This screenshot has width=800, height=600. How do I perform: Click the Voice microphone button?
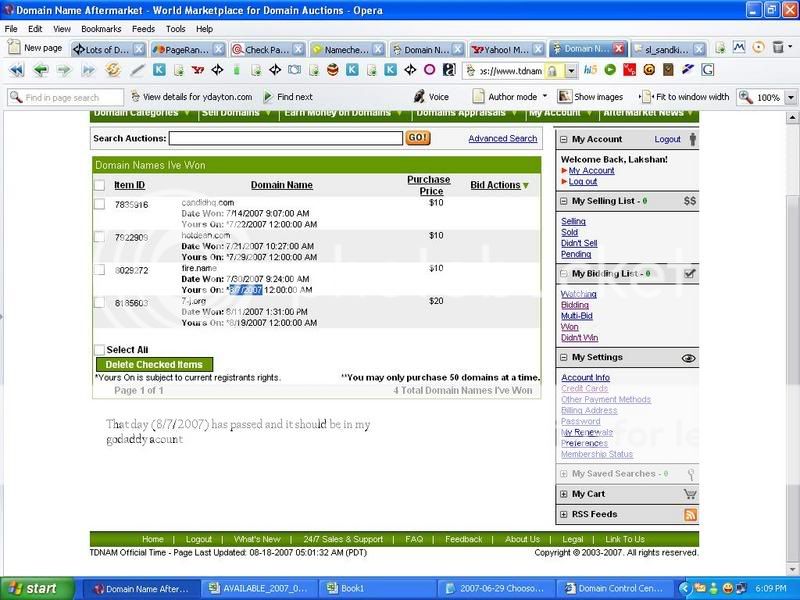[x=431, y=96]
